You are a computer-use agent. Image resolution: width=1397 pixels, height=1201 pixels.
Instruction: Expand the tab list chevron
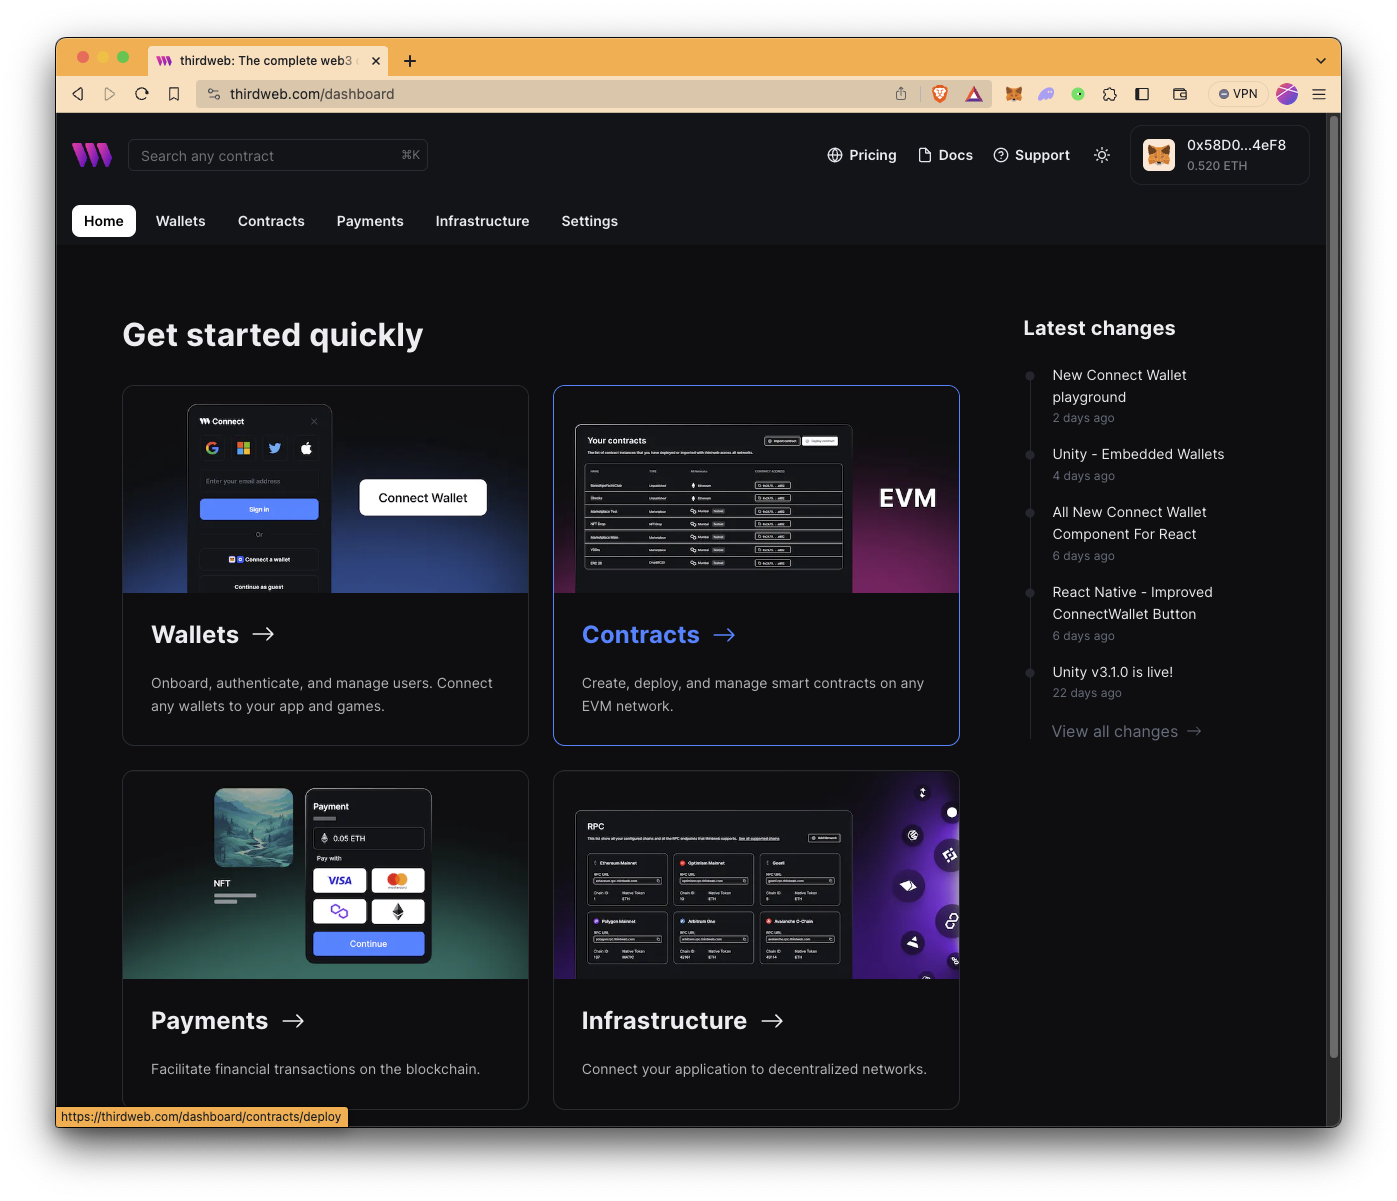point(1321,61)
